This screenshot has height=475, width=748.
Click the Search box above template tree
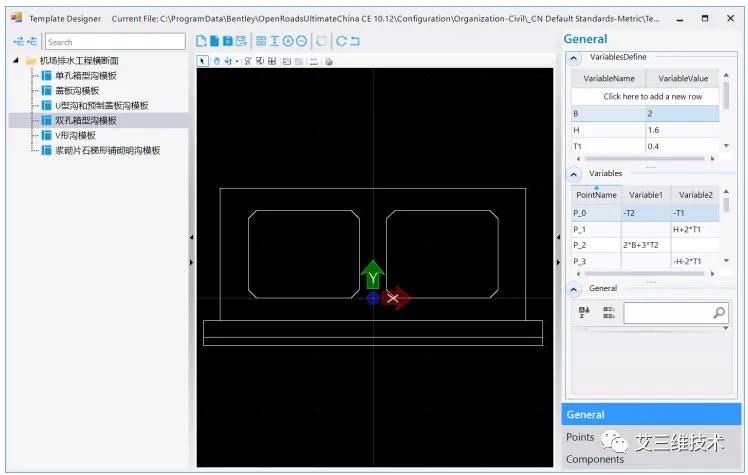click(115, 42)
